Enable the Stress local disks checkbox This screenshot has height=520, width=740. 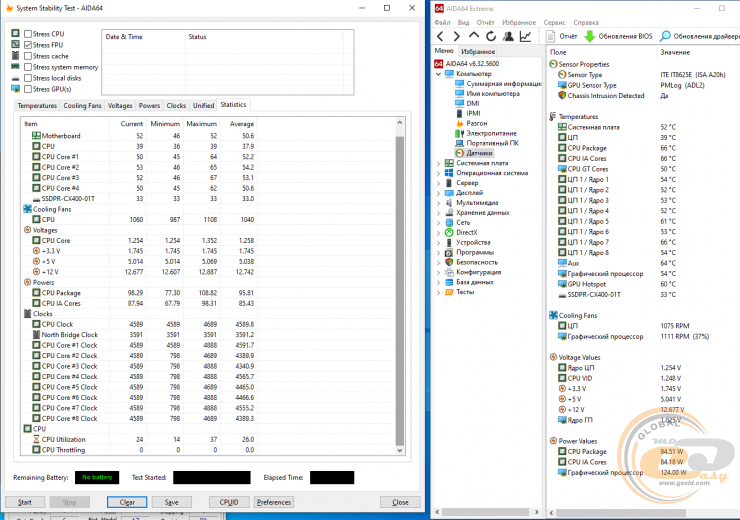click(28, 78)
